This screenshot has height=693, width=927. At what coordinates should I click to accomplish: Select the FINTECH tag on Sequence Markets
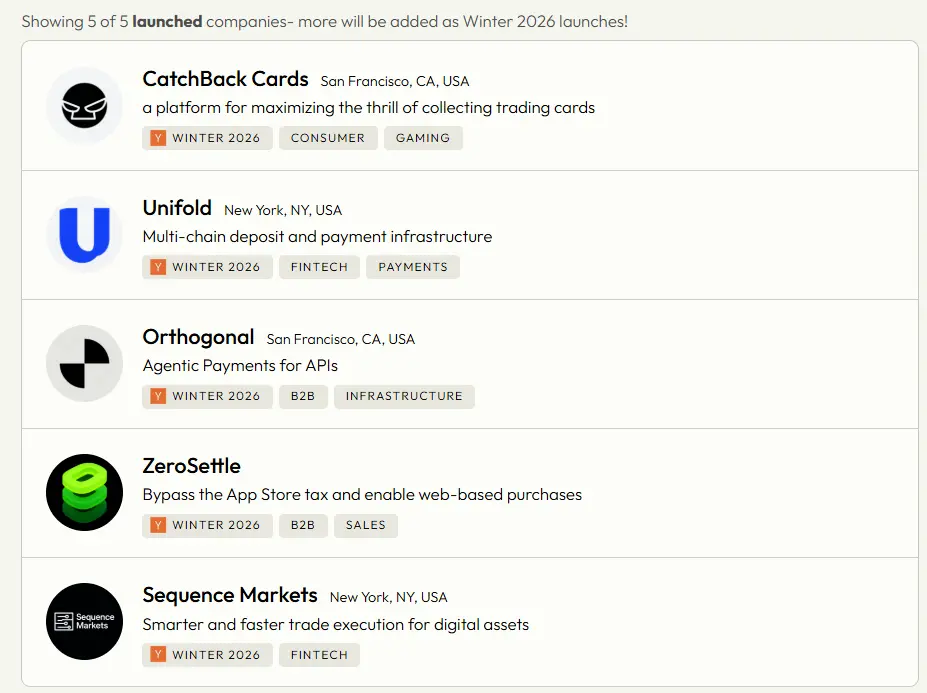319,655
